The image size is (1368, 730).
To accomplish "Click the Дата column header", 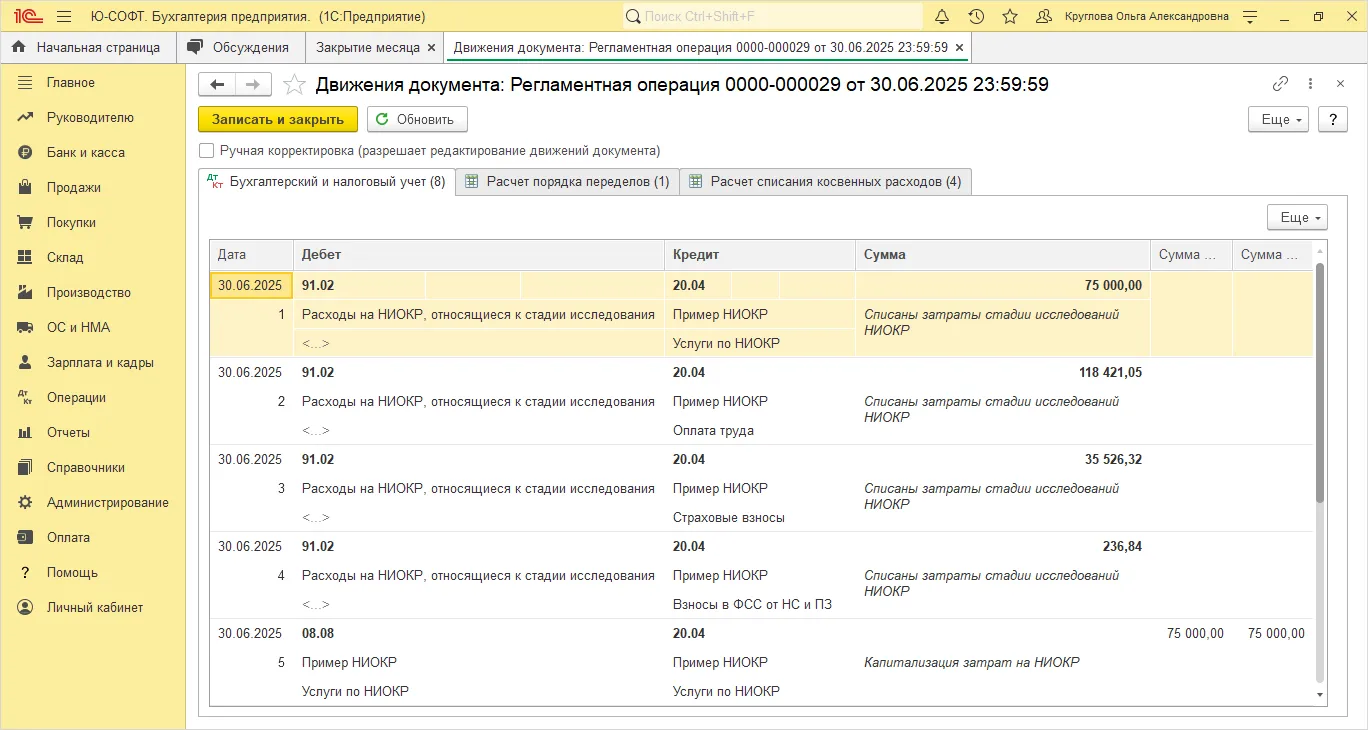I will 251,255.
